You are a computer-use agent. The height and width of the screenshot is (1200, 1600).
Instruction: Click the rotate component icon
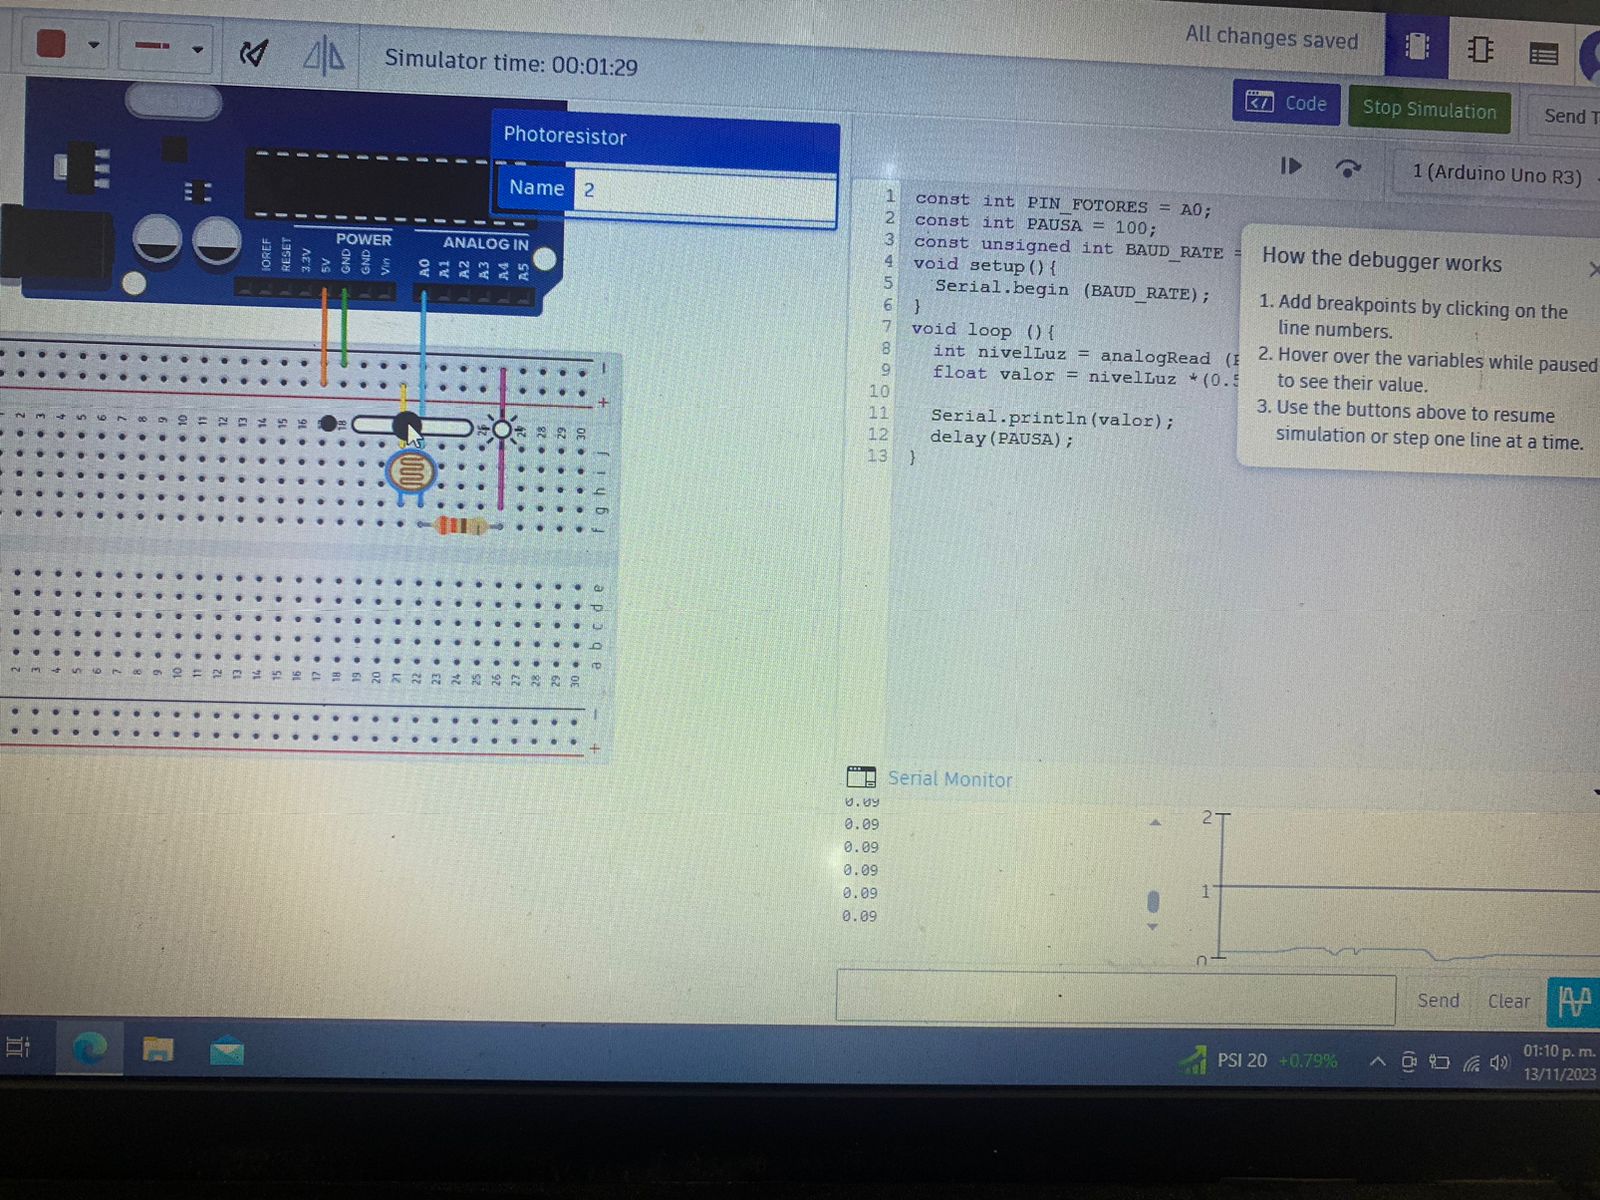(x=255, y=53)
